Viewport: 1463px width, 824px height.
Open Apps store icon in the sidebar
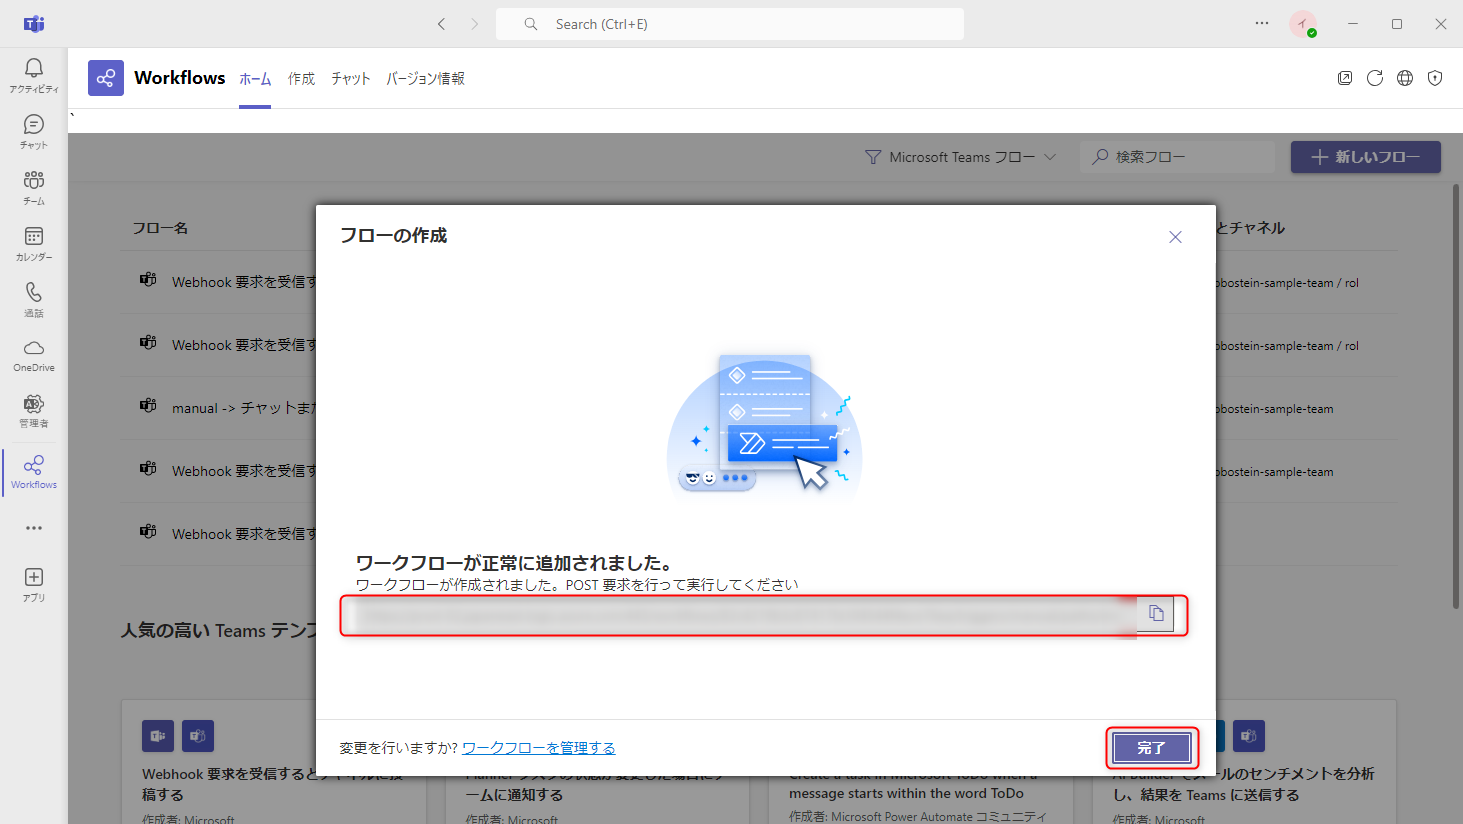[34, 585]
